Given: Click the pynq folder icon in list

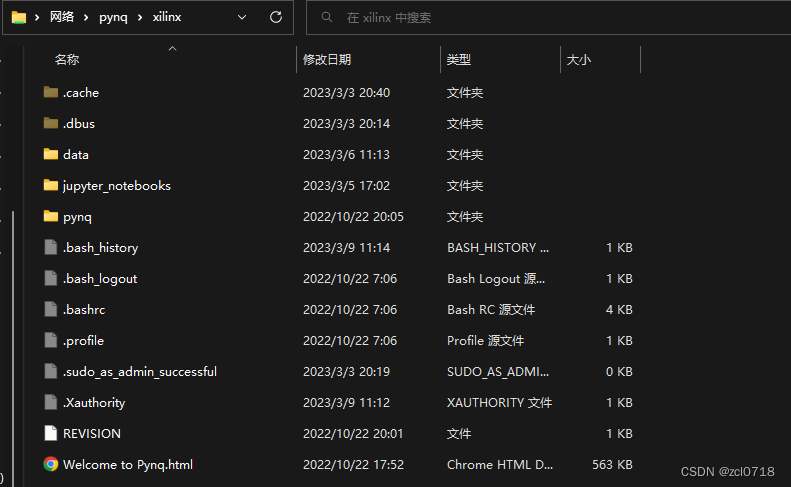Looking at the screenshot, I should click(50, 216).
